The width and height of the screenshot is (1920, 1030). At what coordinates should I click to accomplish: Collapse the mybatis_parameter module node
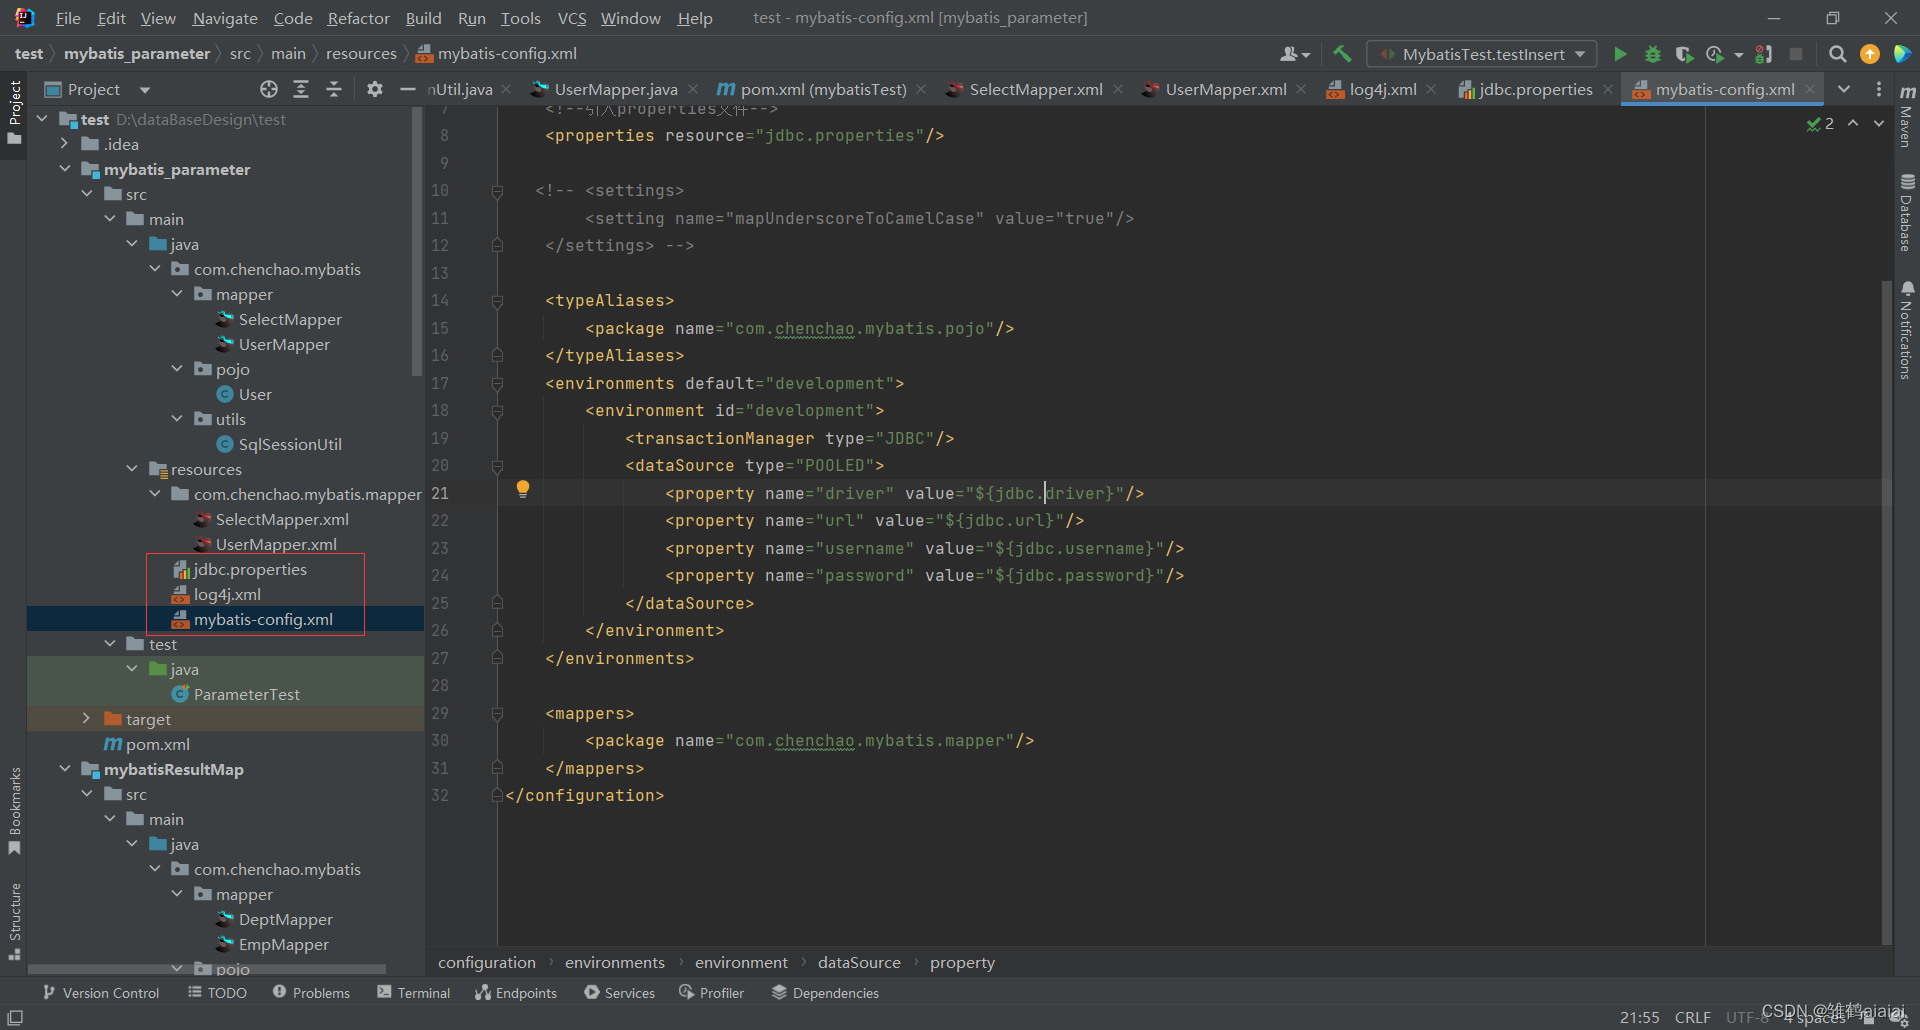65,169
